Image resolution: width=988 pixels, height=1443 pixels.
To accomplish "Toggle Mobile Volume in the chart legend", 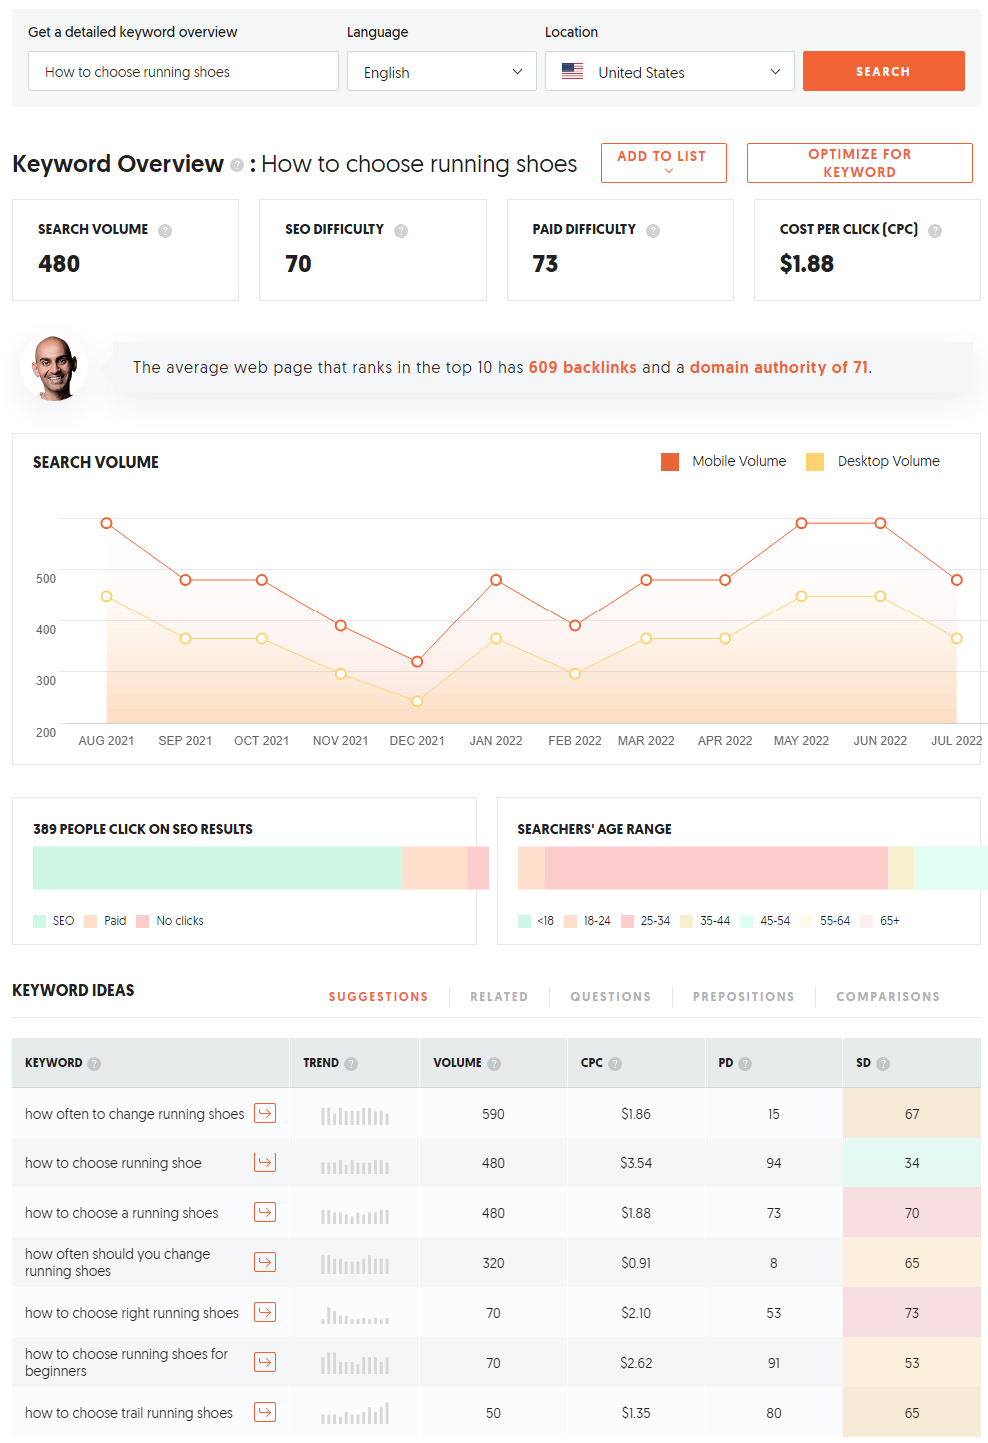I will pos(723,461).
